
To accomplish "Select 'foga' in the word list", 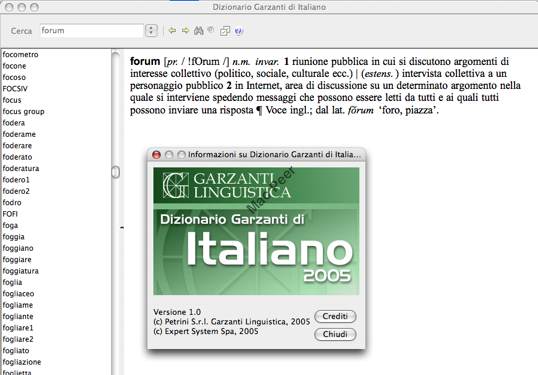I will click(x=10, y=225).
